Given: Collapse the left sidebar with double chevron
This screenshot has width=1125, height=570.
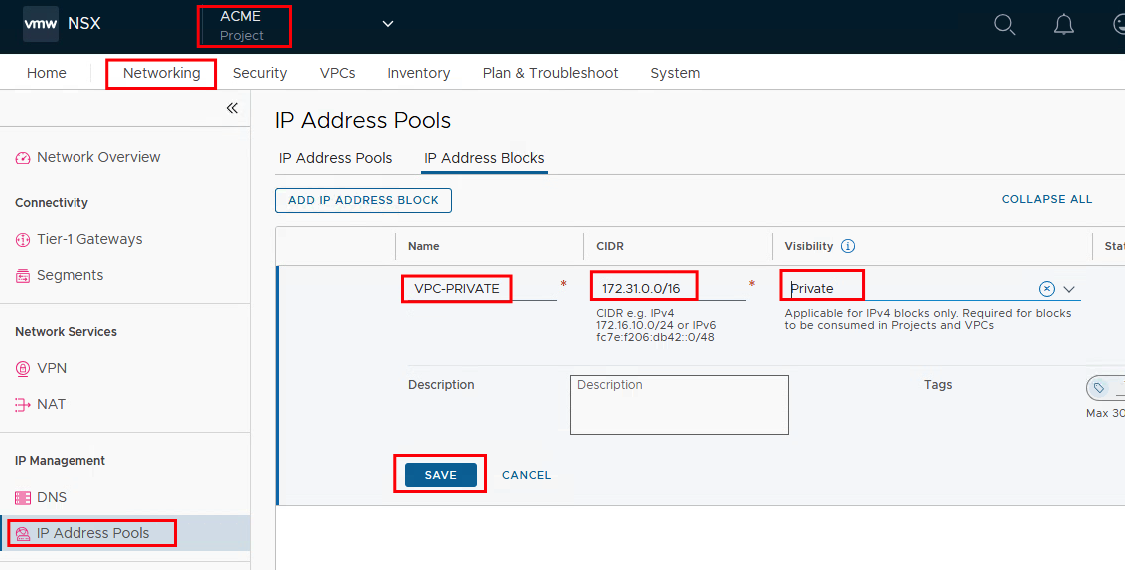Looking at the screenshot, I should click(232, 108).
